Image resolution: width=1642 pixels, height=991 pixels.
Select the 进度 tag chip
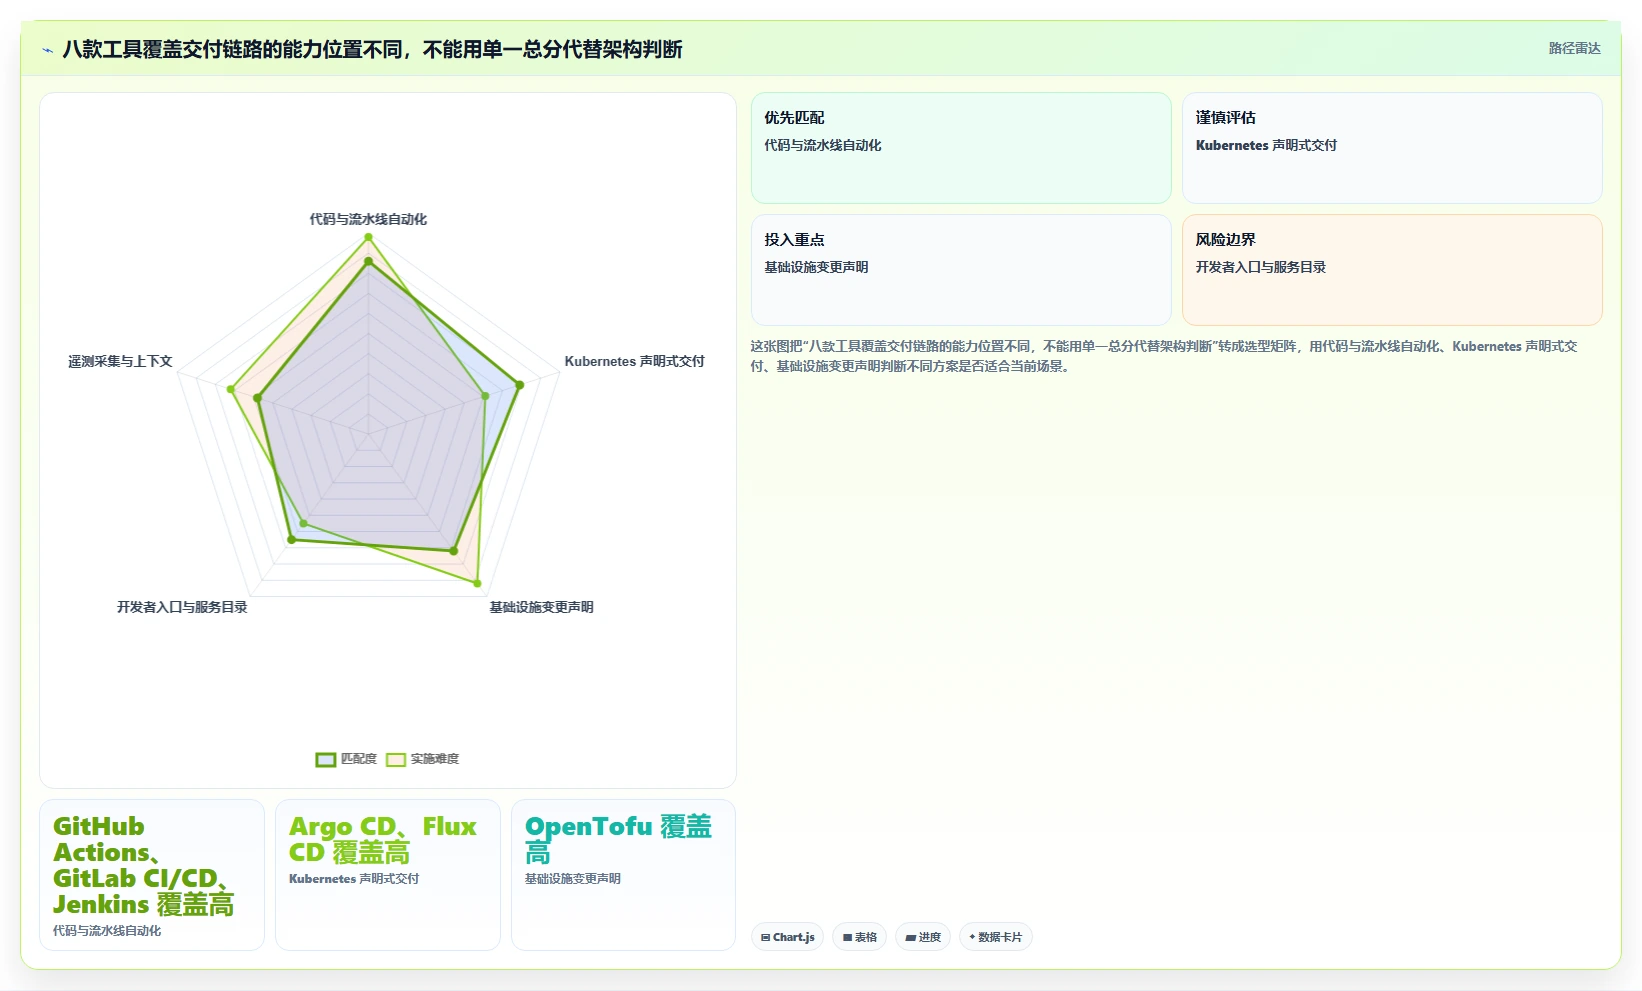[x=922, y=937]
